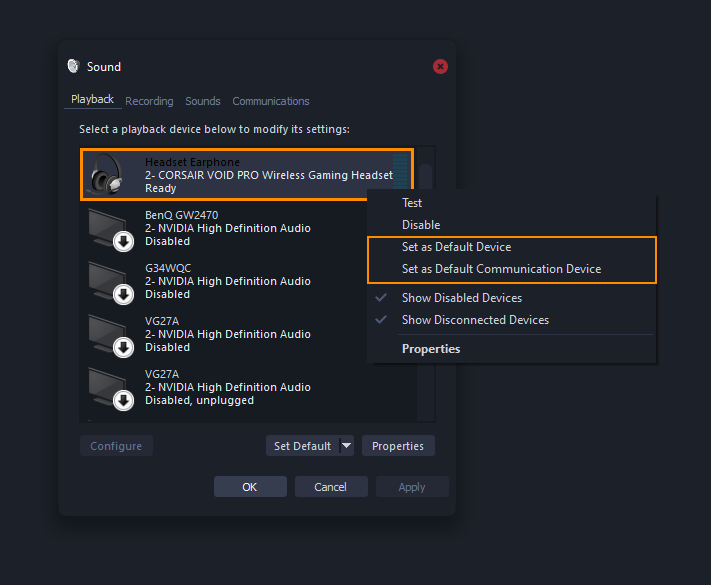Click the BenQ GW2470 monitor icon
This screenshot has width=711, height=585.
[111, 229]
